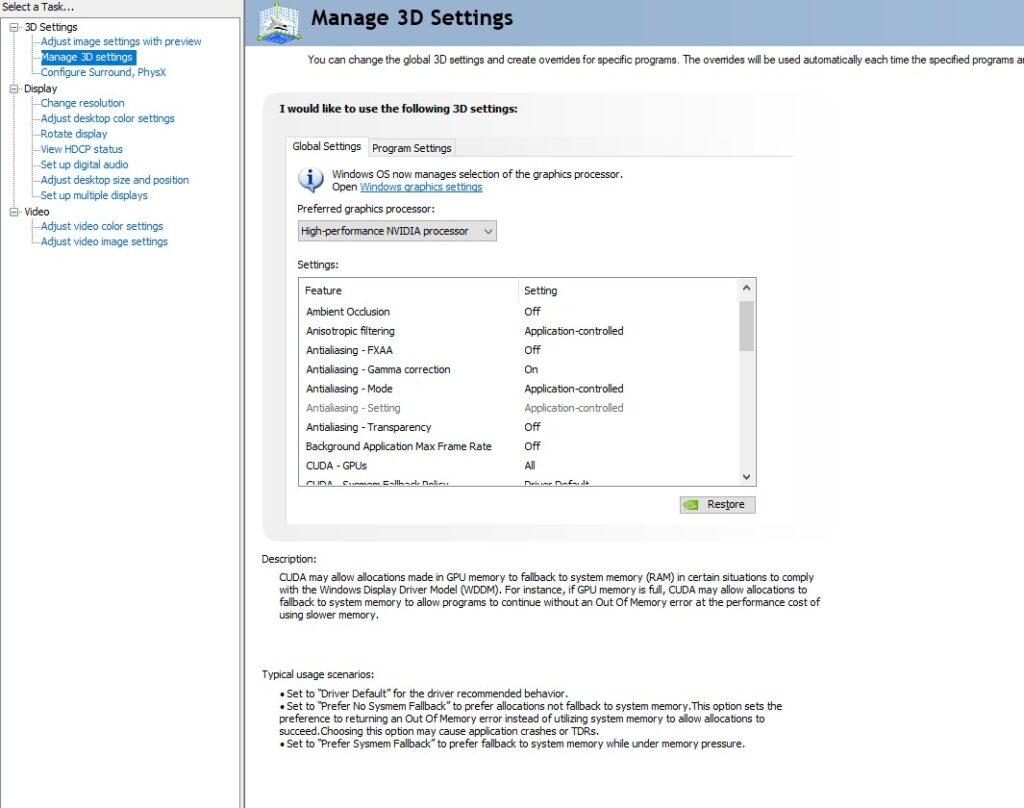
Task: Switch to the Global Settings tab
Action: [x=327, y=146]
